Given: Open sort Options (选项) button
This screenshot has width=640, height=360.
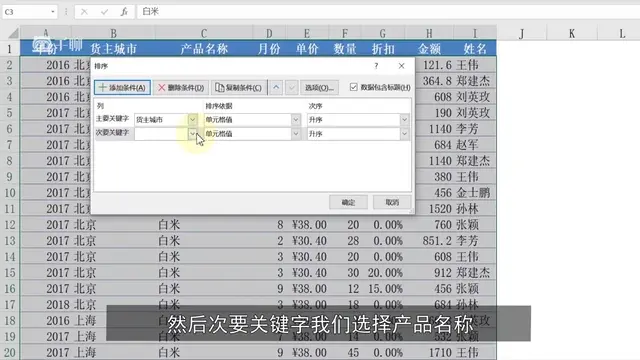Looking at the screenshot, I should [x=319, y=87].
